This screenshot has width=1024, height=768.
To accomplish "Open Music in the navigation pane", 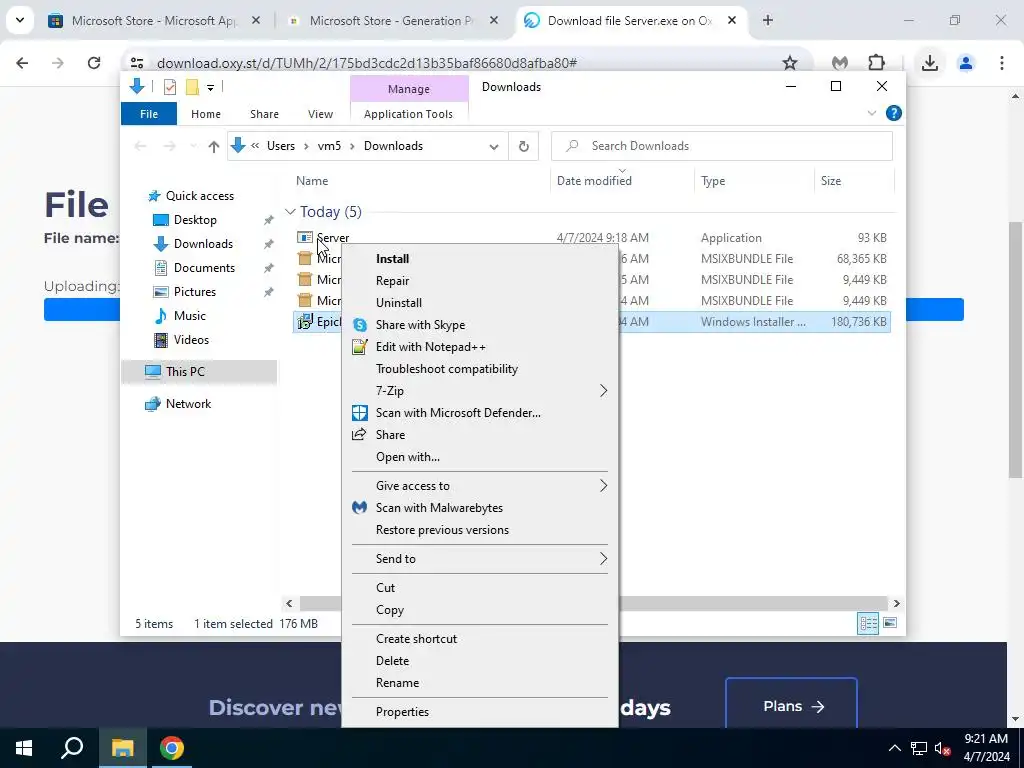I will pyautogui.click(x=189, y=316).
